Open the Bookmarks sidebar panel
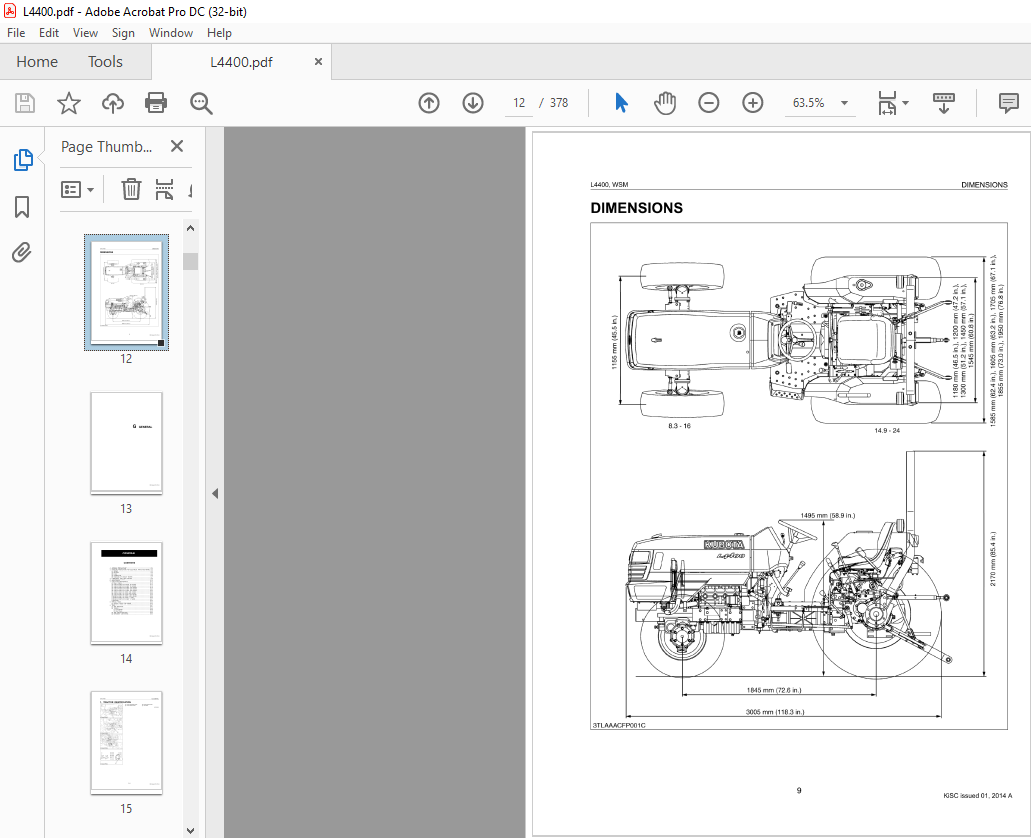This screenshot has width=1031, height=838. [x=22, y=207]
